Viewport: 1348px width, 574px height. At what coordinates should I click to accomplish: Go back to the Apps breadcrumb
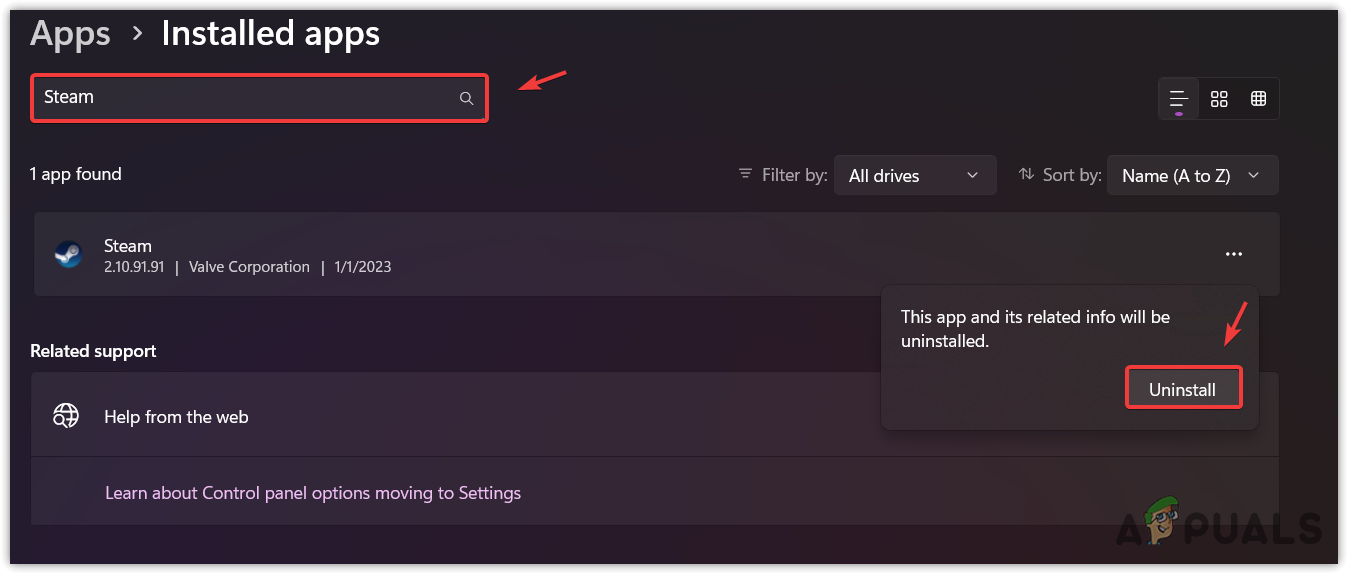pyautogui.click(x=72, y=34)
